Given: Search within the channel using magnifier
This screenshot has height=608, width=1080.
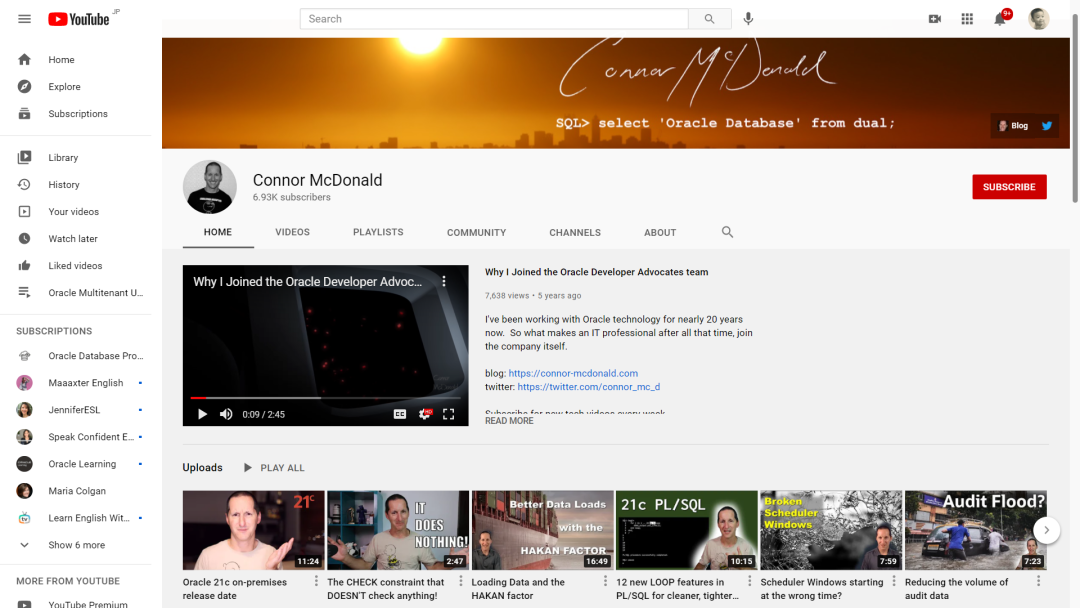Looking at the screenshot, I should pyautogui.click(x=727, y=232).
